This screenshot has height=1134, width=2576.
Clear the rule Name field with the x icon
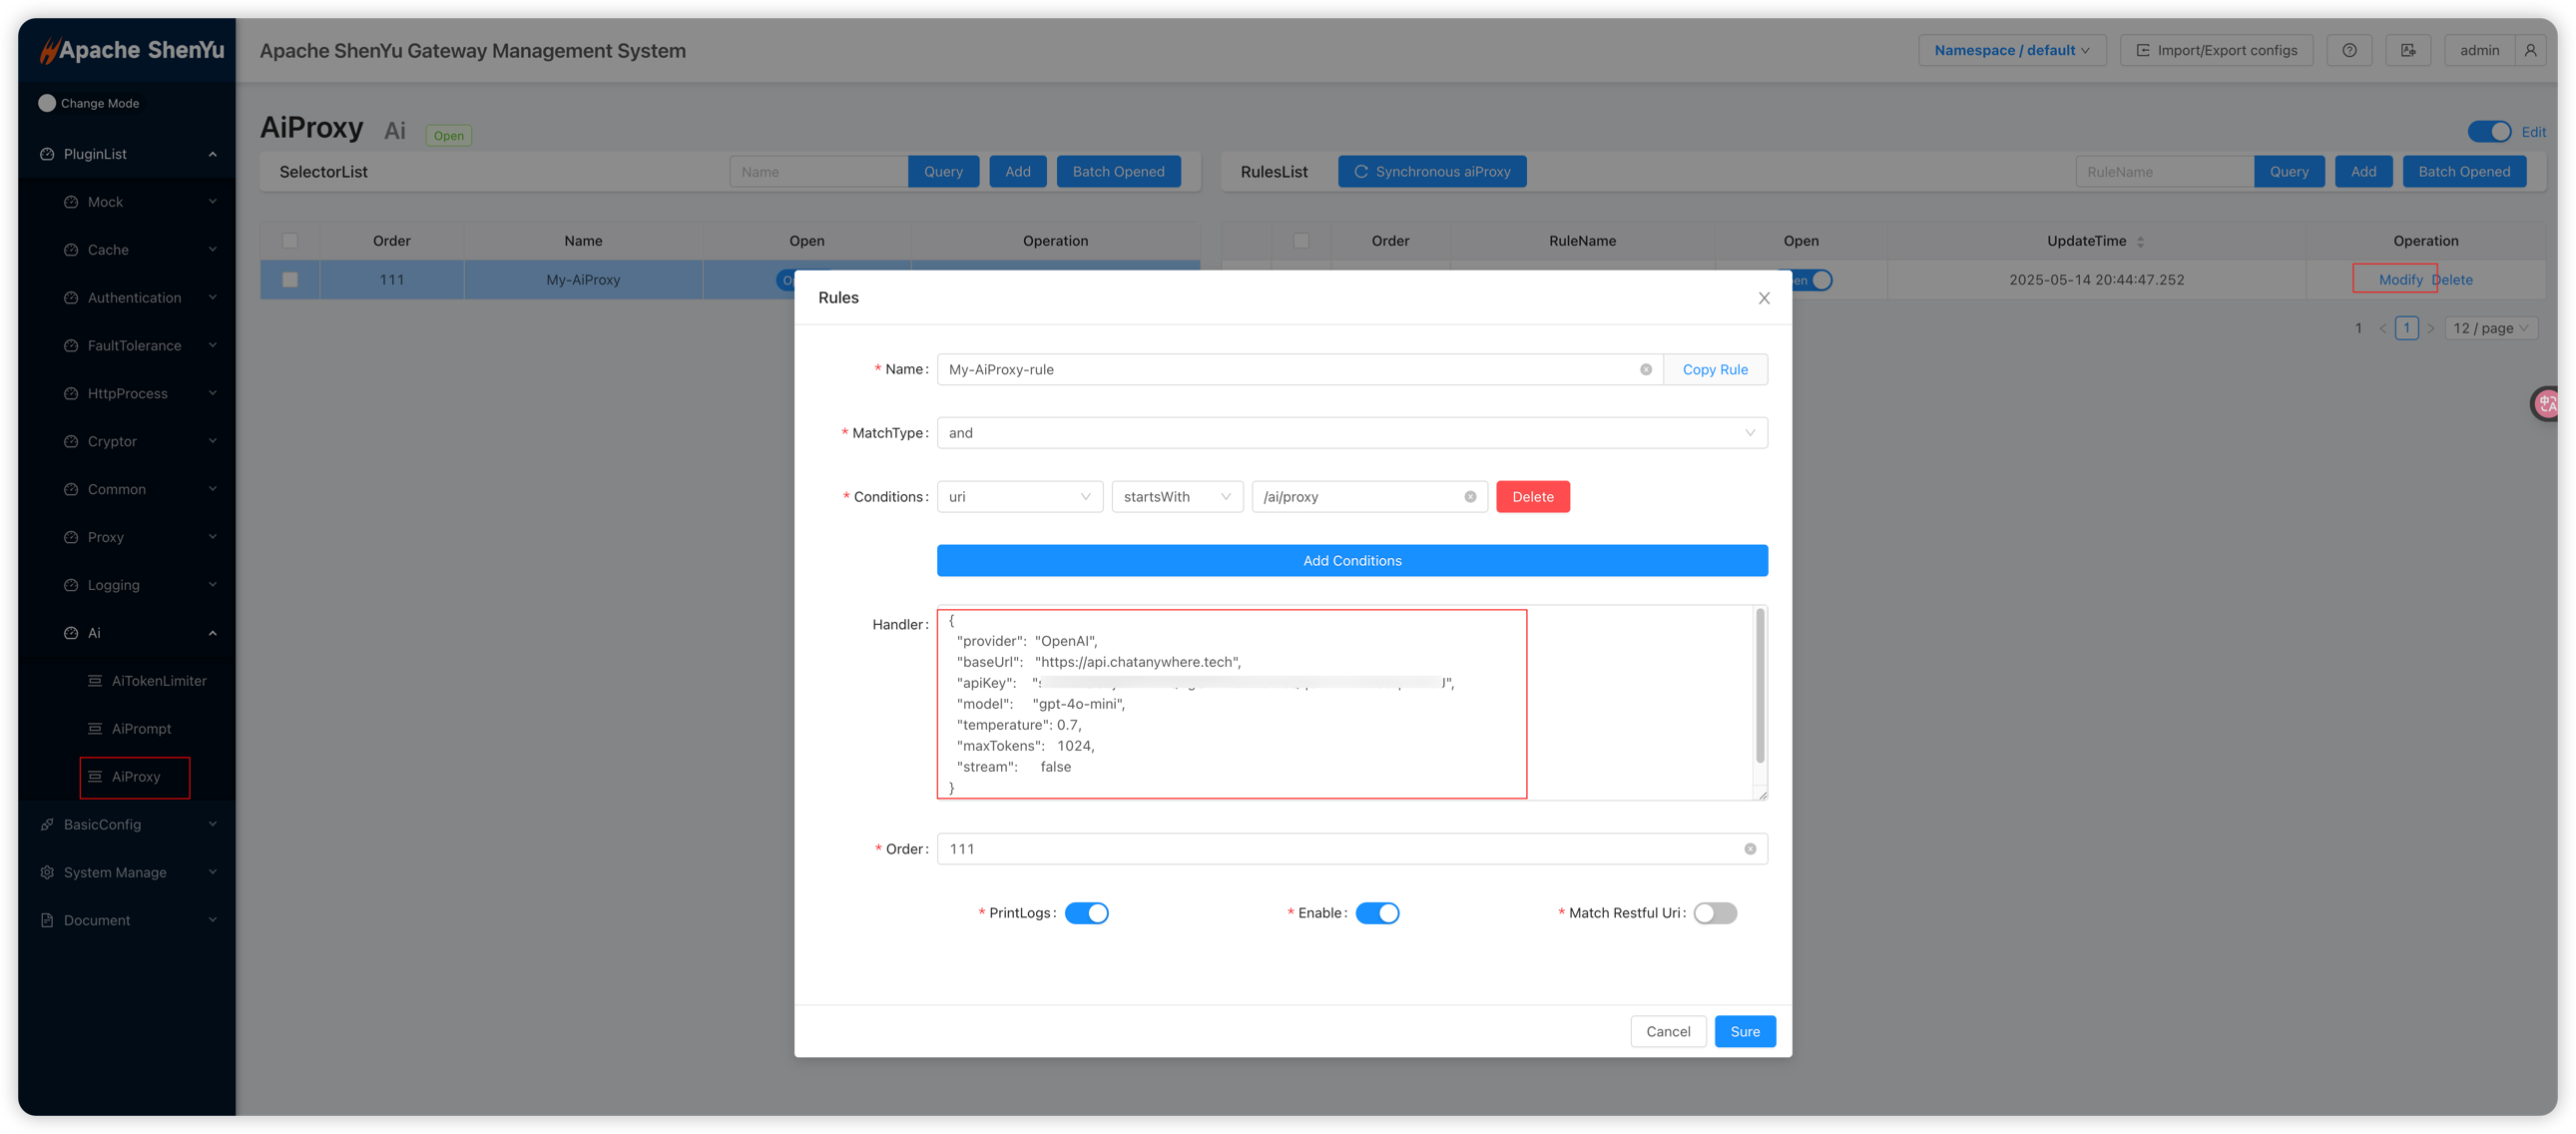click(1645, 369)
